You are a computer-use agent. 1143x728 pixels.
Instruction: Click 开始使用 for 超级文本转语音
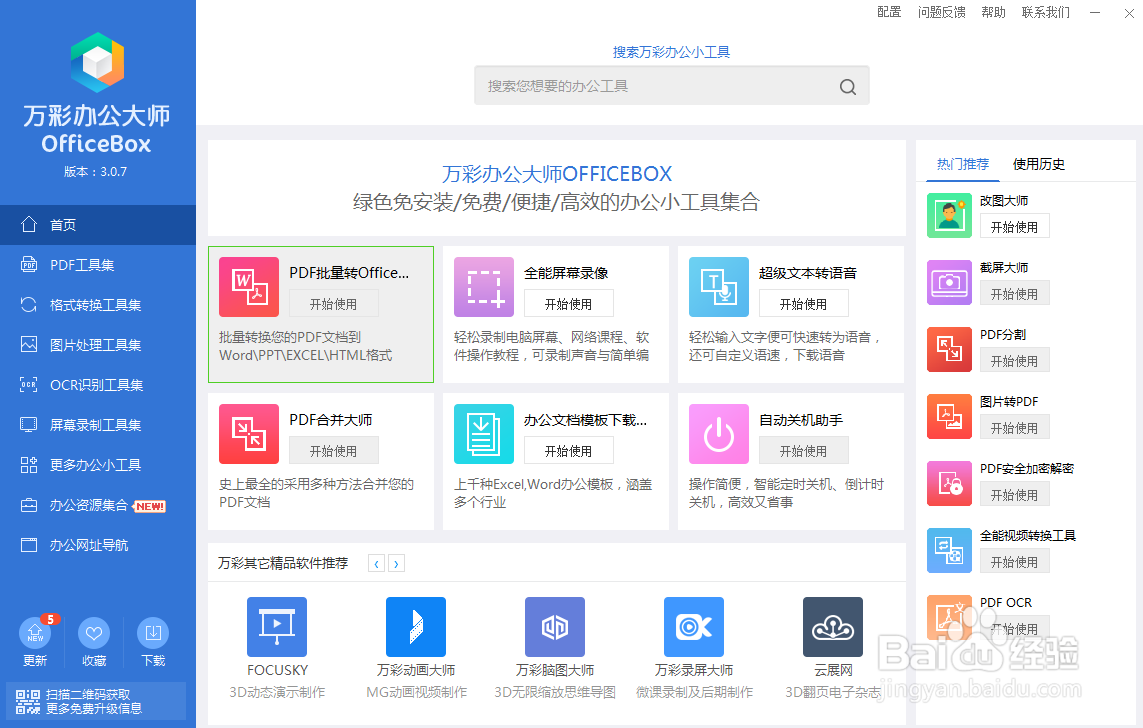(x=803, y=304)
